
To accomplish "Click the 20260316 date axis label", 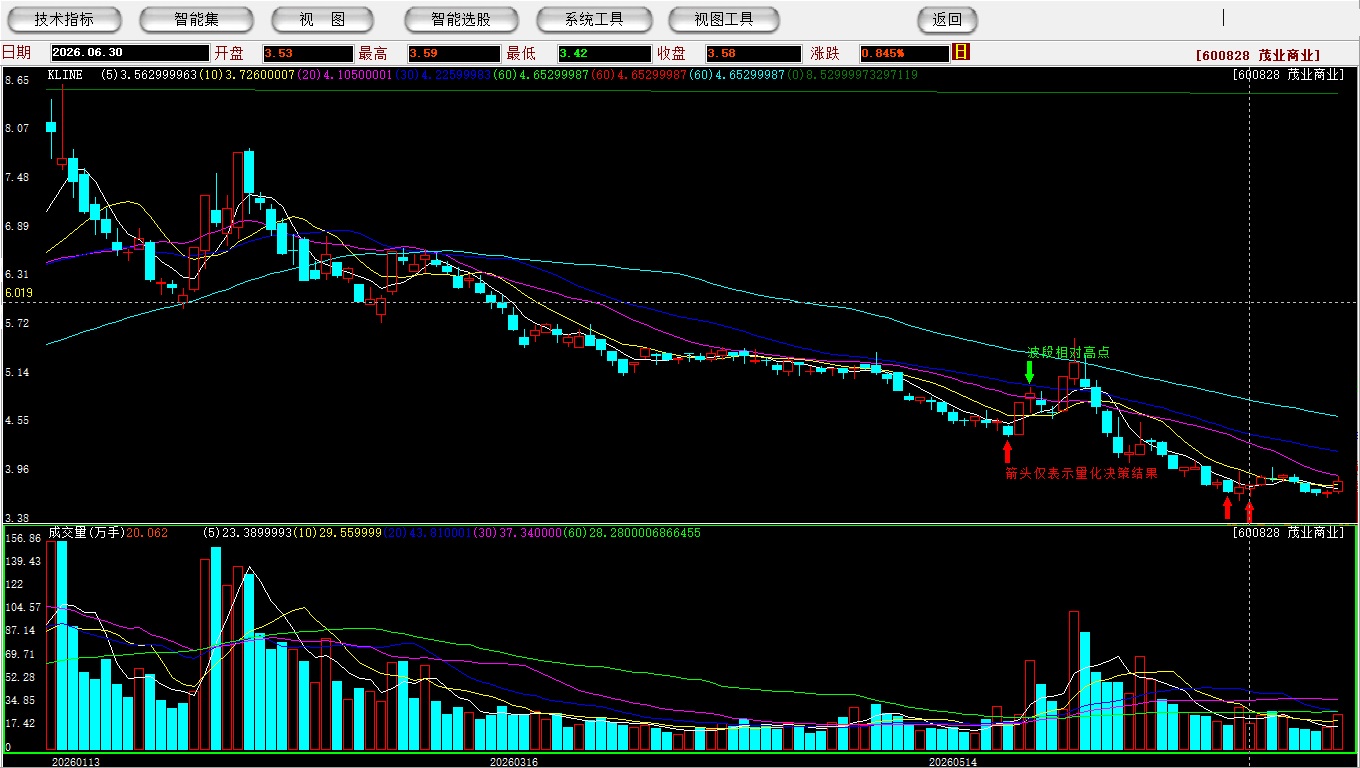I will click(x=513, y=762).
